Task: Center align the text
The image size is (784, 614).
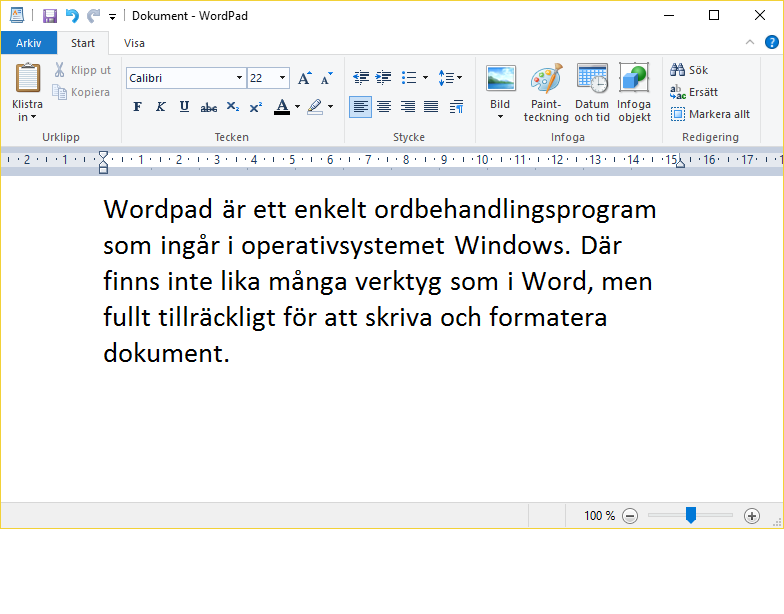Action: (x=384, y=106)
